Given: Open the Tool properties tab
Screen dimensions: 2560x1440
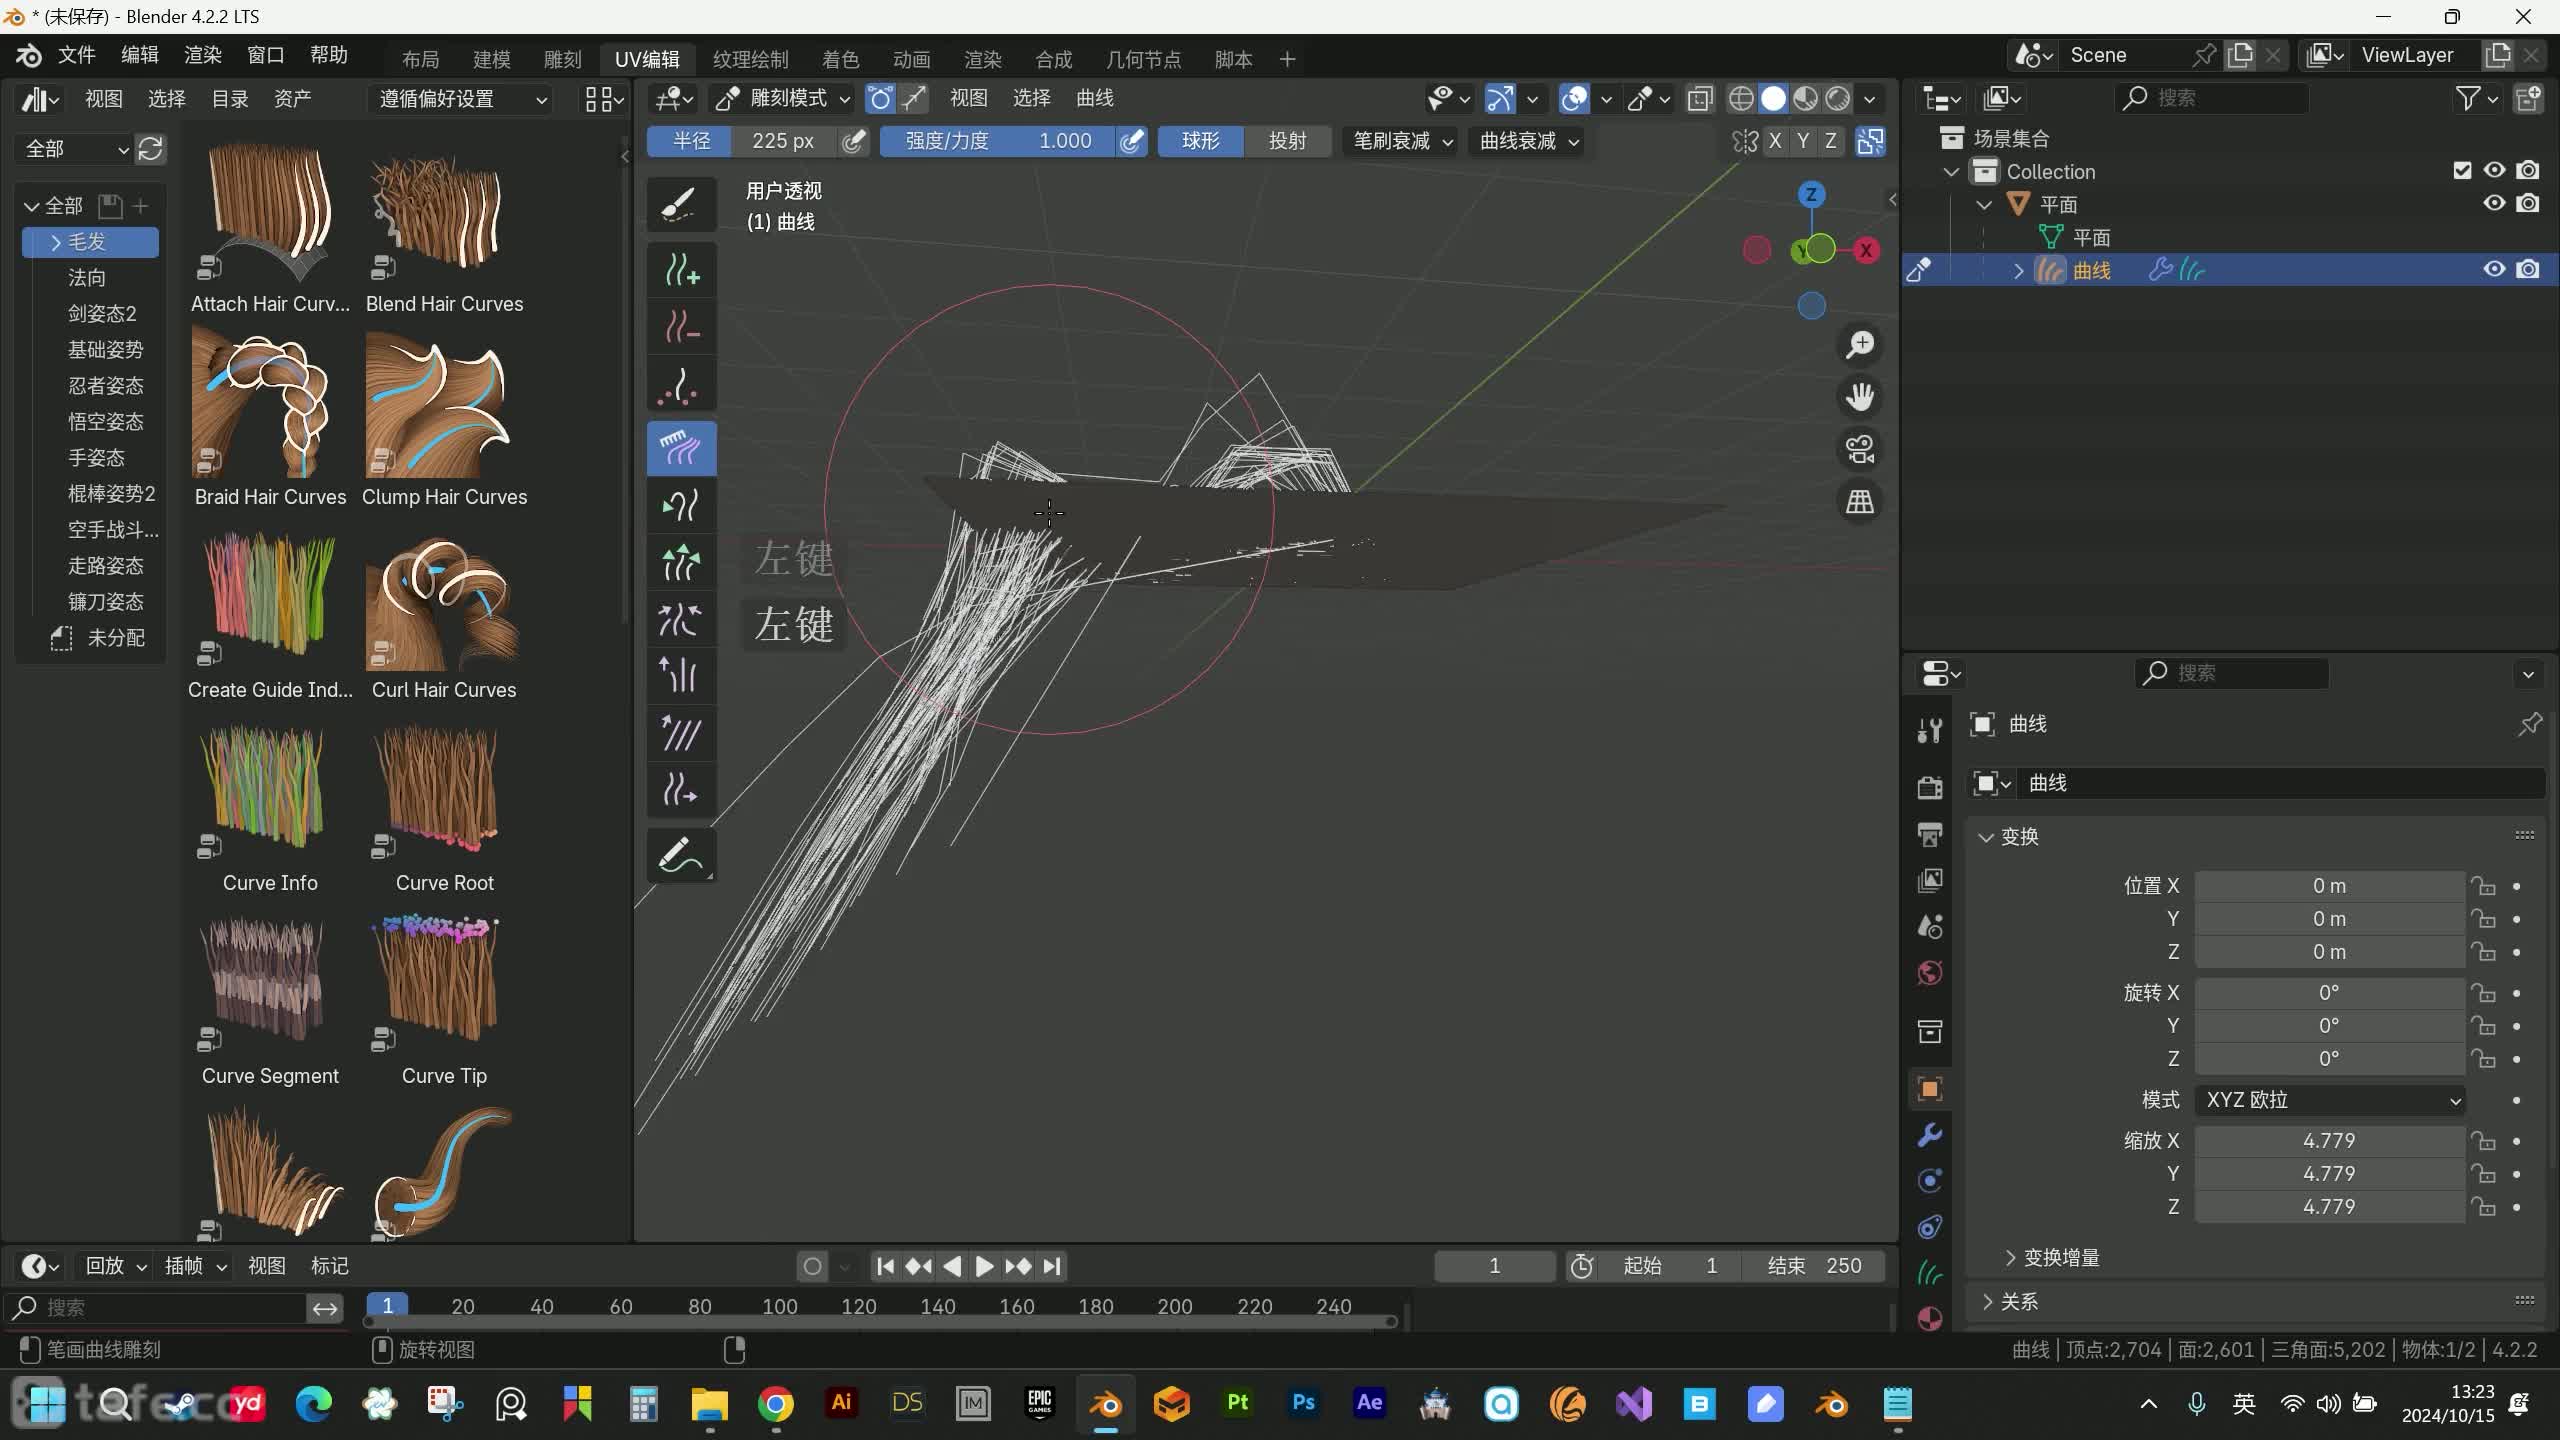Looking at the screenshot, I should [1930, 730].
